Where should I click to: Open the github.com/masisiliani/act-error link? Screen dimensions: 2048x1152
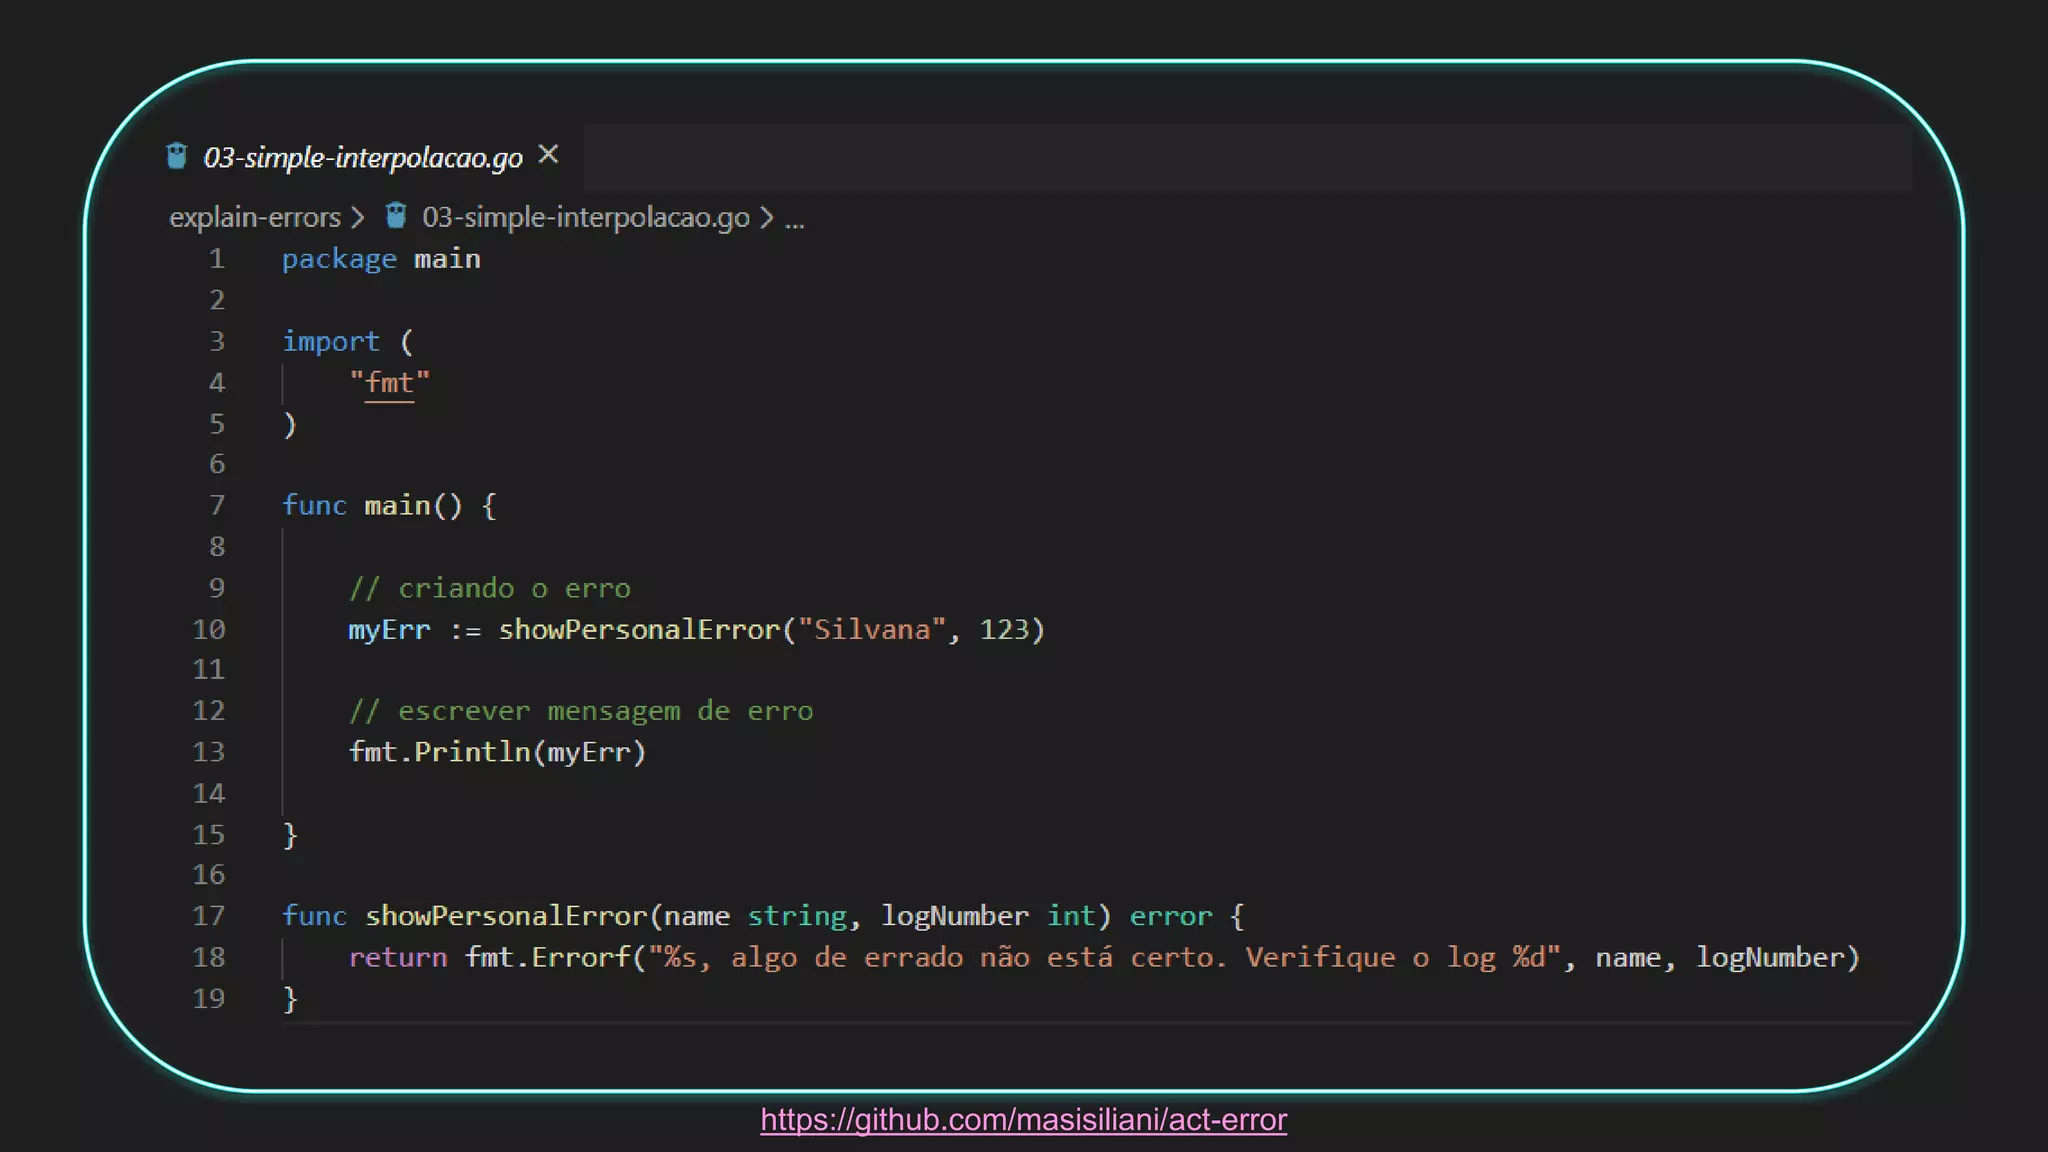(x=1023, y=1120)
